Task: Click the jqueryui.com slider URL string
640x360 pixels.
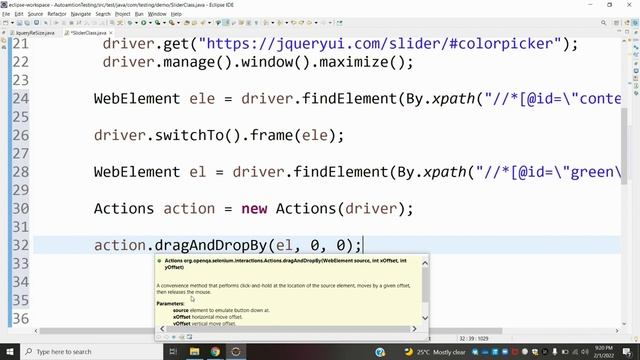Action: [380, 43]
